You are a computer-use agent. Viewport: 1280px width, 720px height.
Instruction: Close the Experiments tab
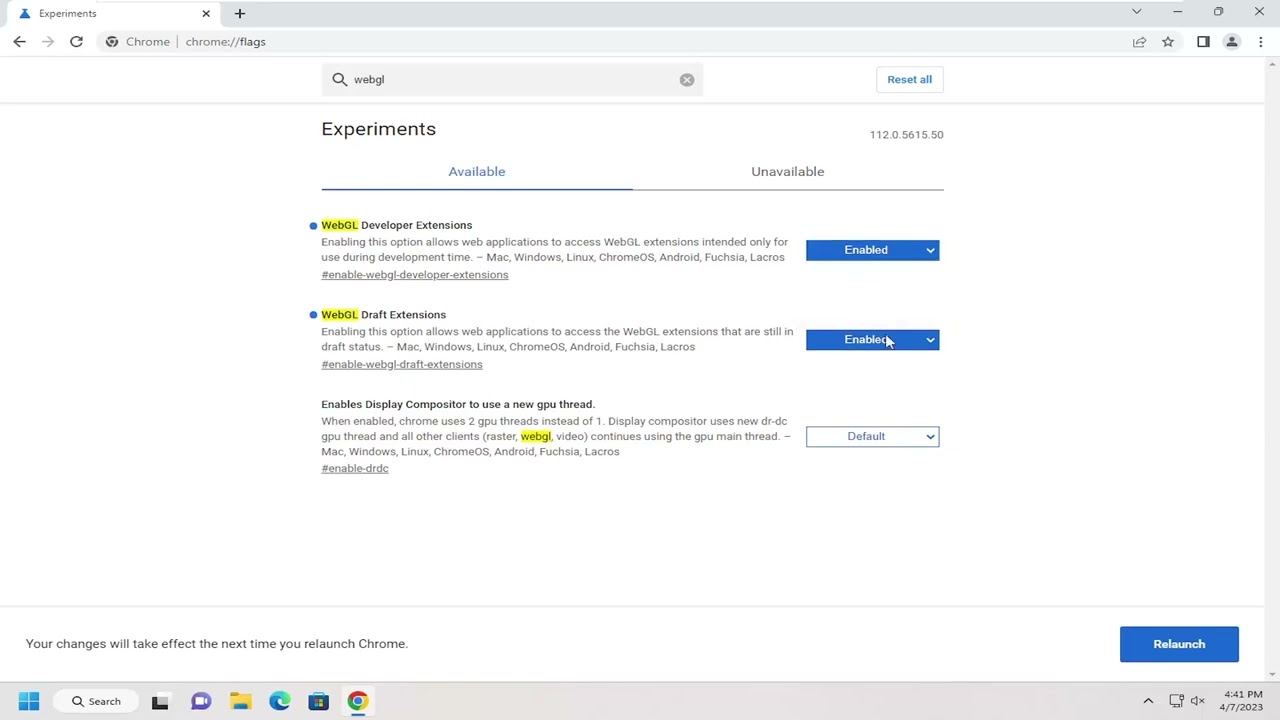206,13
